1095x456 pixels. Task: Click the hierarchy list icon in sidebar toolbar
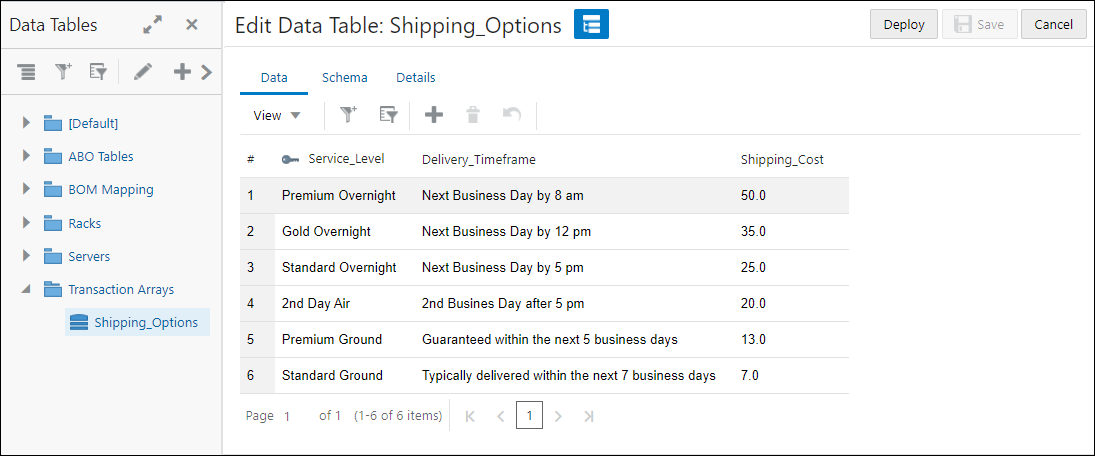pyautogui.click(x=27, y=71)
